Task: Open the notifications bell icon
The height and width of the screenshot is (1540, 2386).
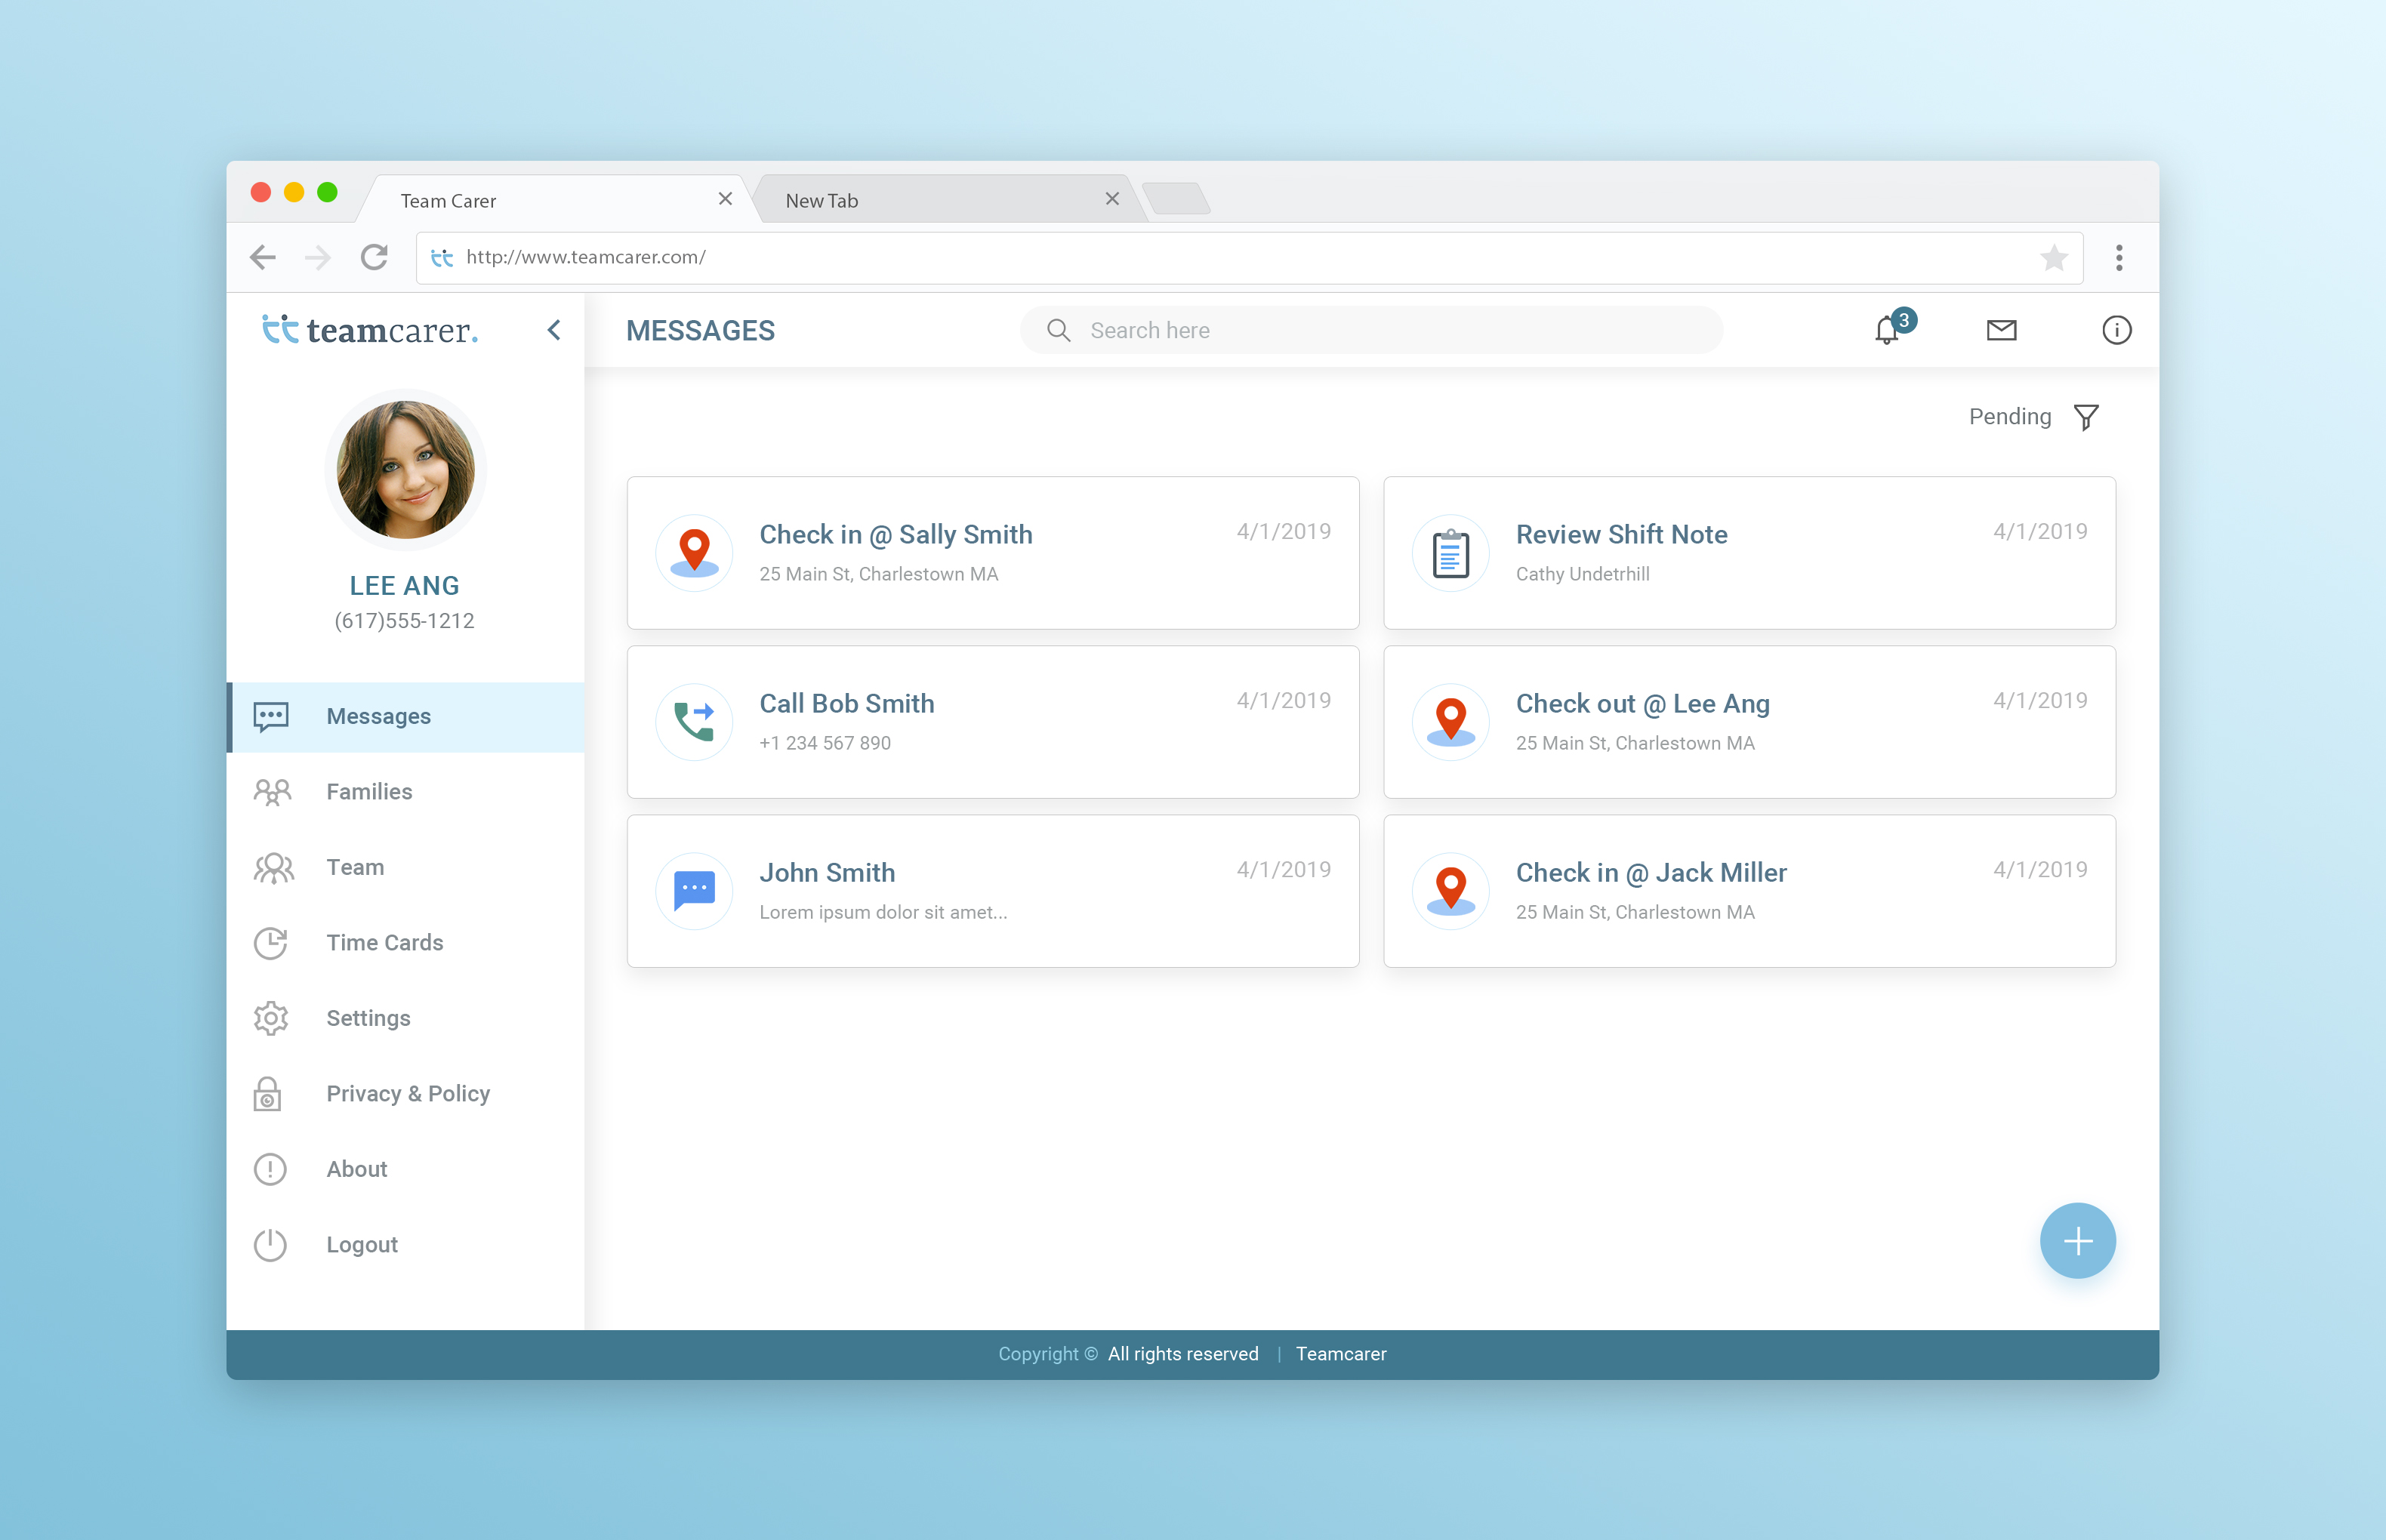Action: 1887,330
